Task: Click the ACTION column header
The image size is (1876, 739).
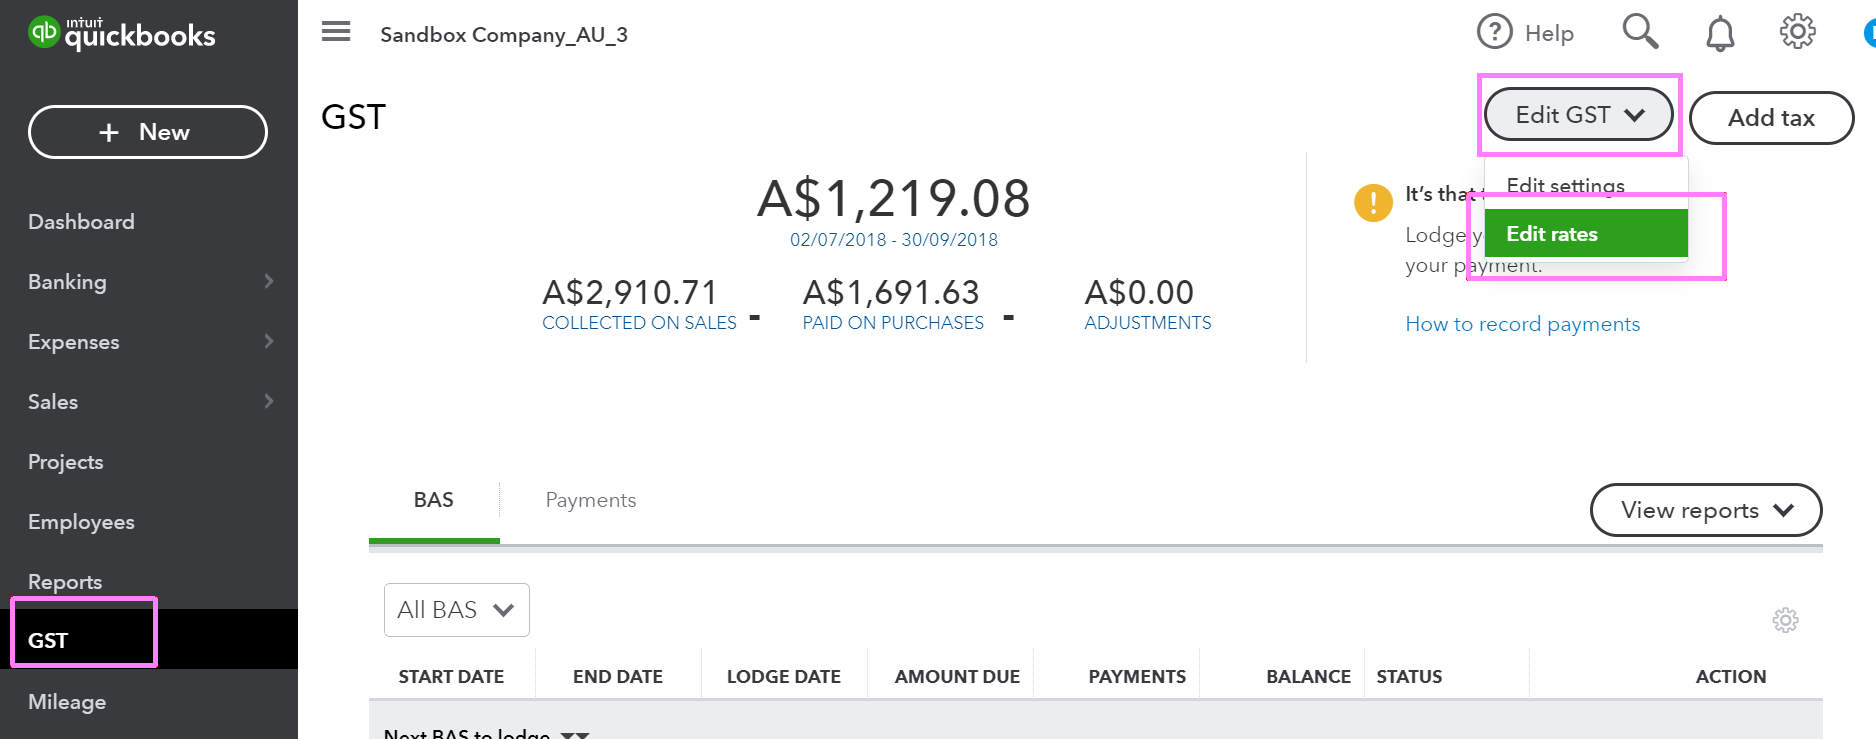Action: (1731, 677)
